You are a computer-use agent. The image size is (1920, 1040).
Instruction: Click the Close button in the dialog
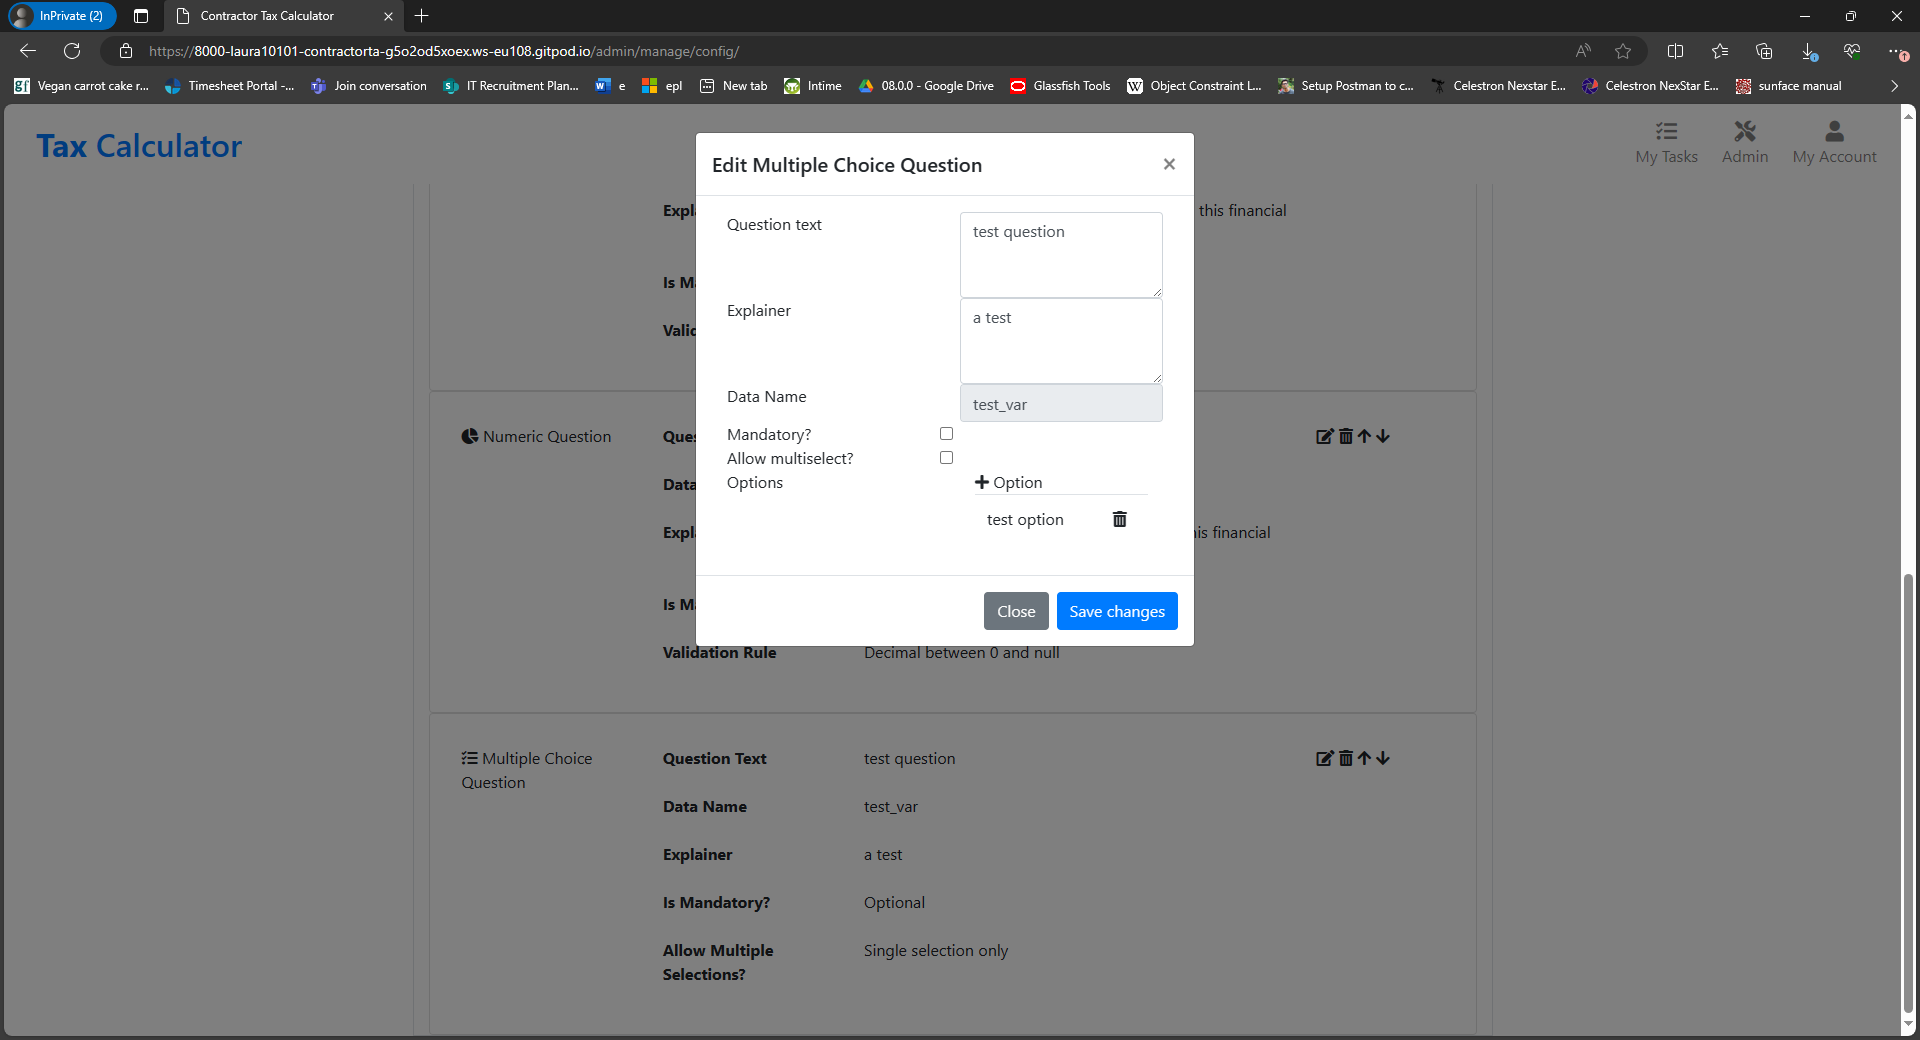pyautogui.click(x=1016, y=611)
